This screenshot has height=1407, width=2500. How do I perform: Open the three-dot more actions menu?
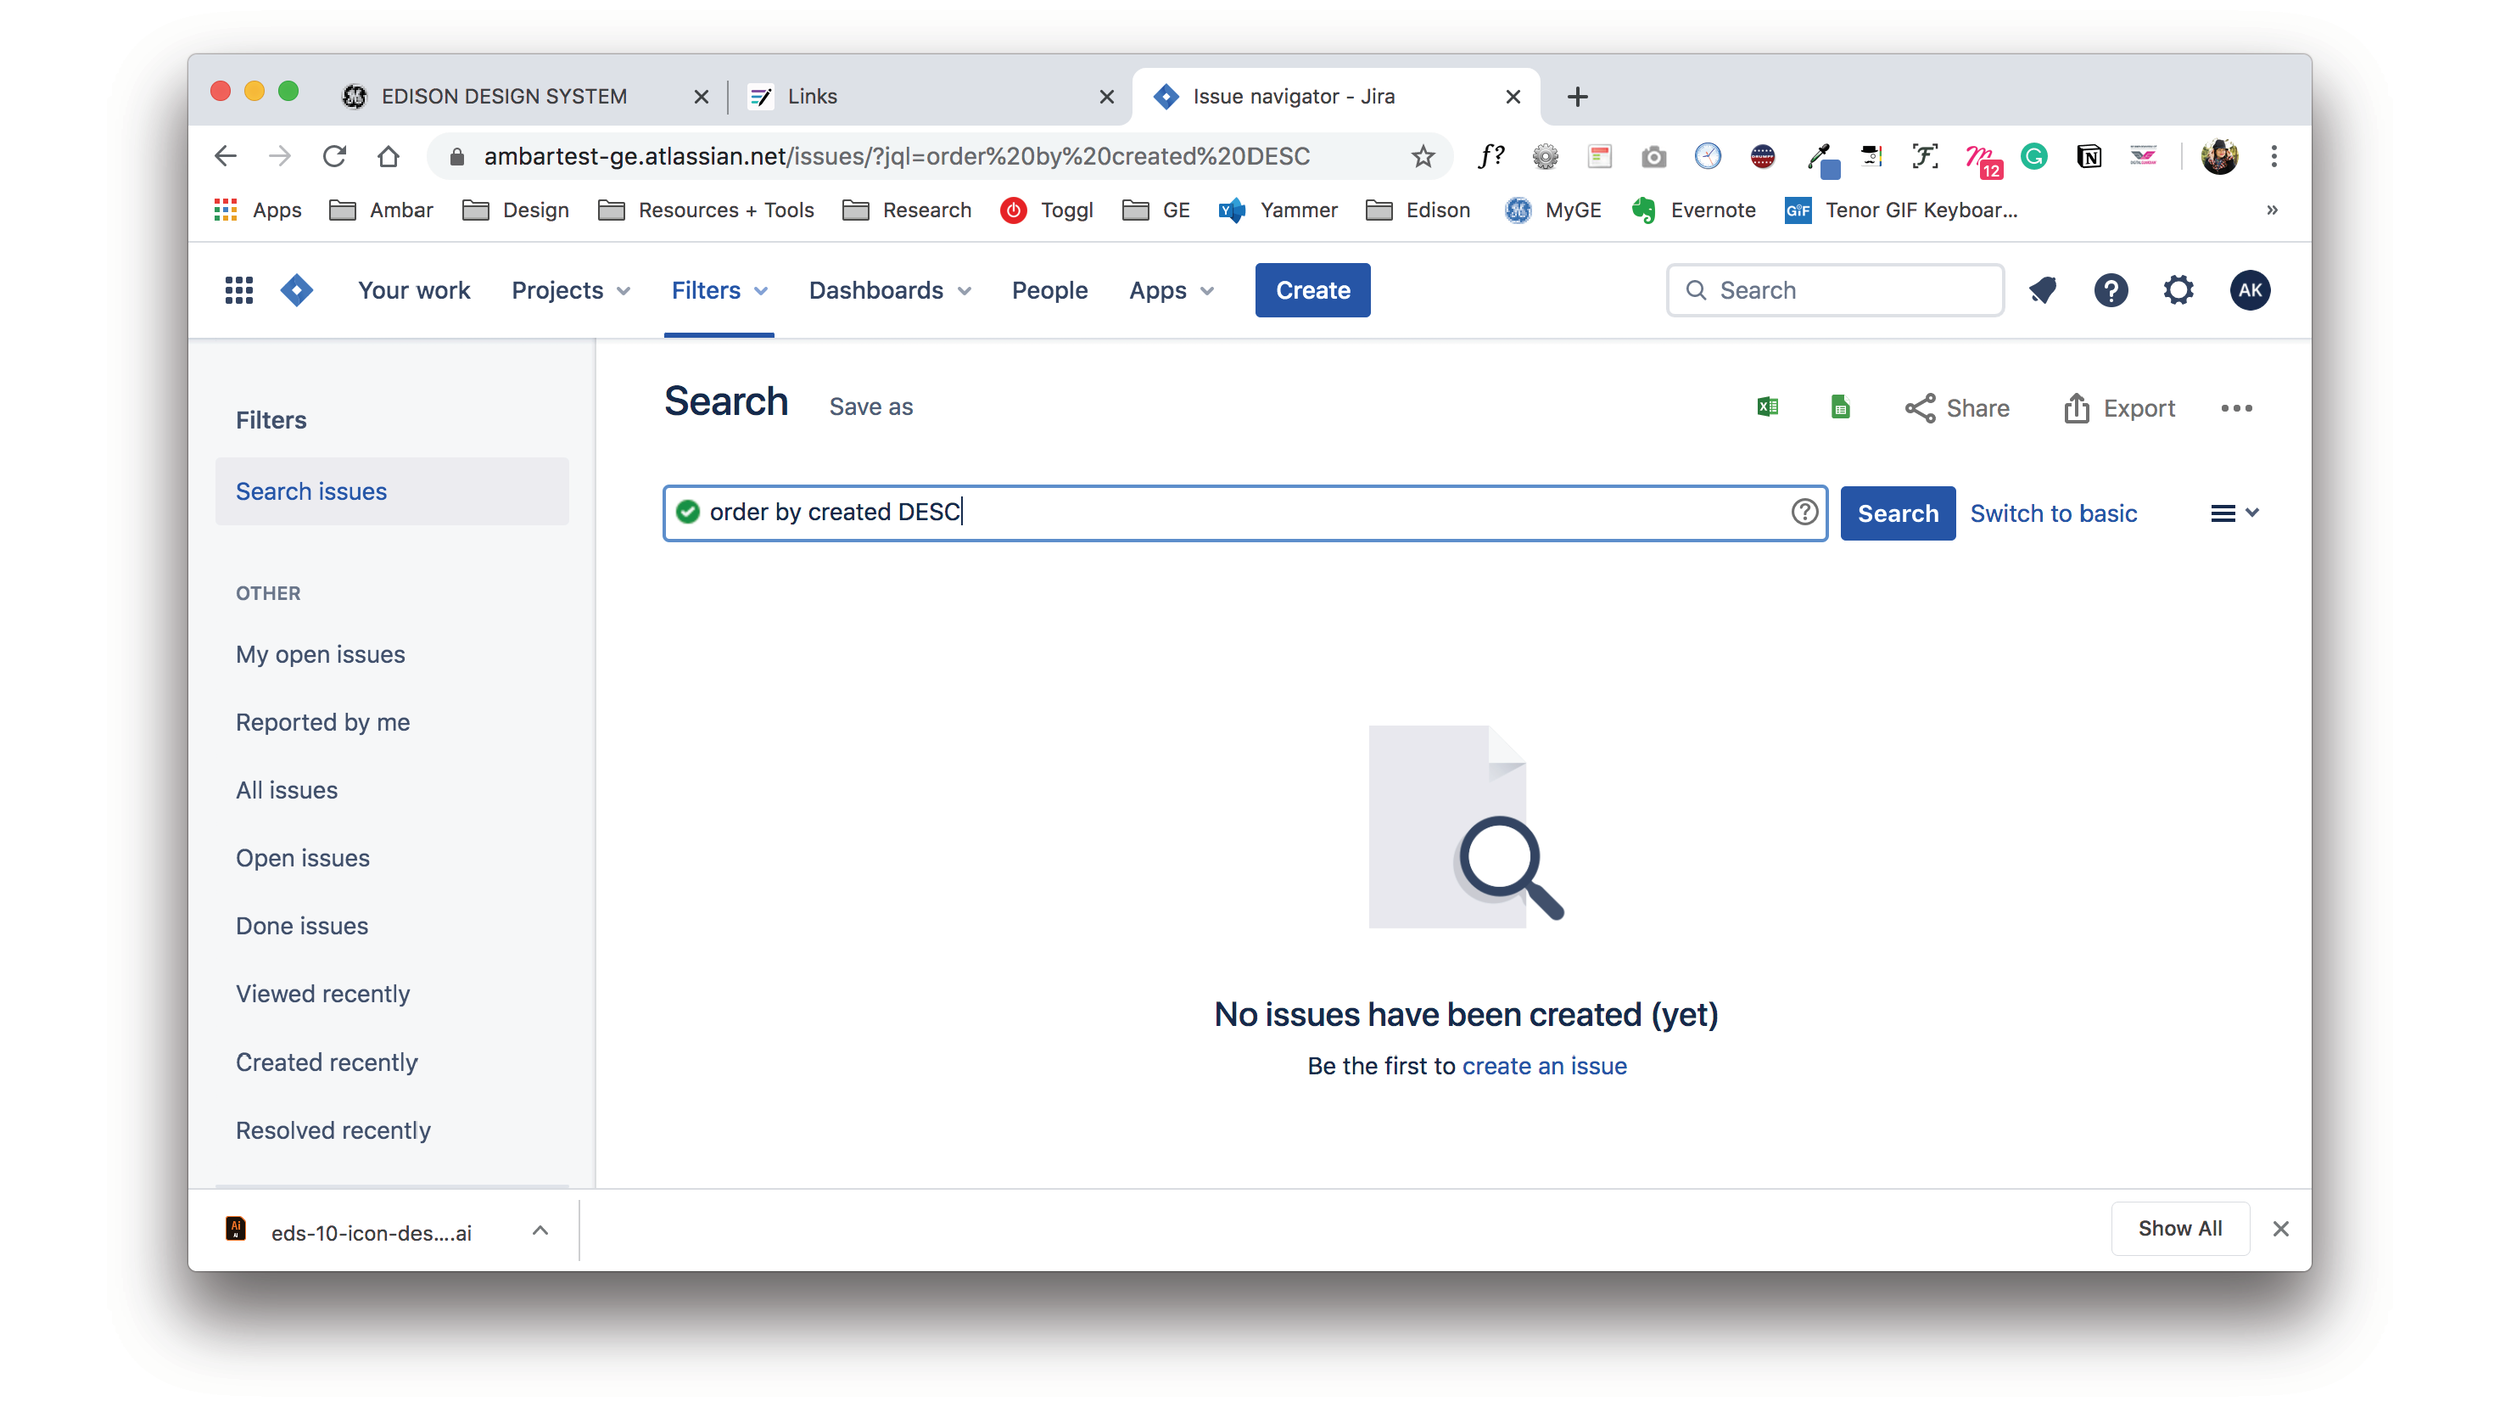[2237, 408]
